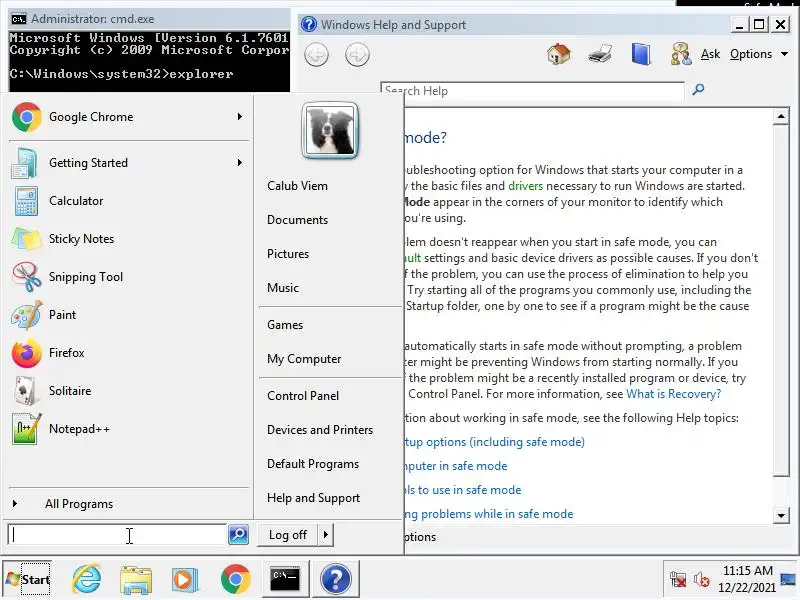Open Default Programs from the Start menu
Screen dimensions: 800x600
pyautogui.click(x=313, y=464)
